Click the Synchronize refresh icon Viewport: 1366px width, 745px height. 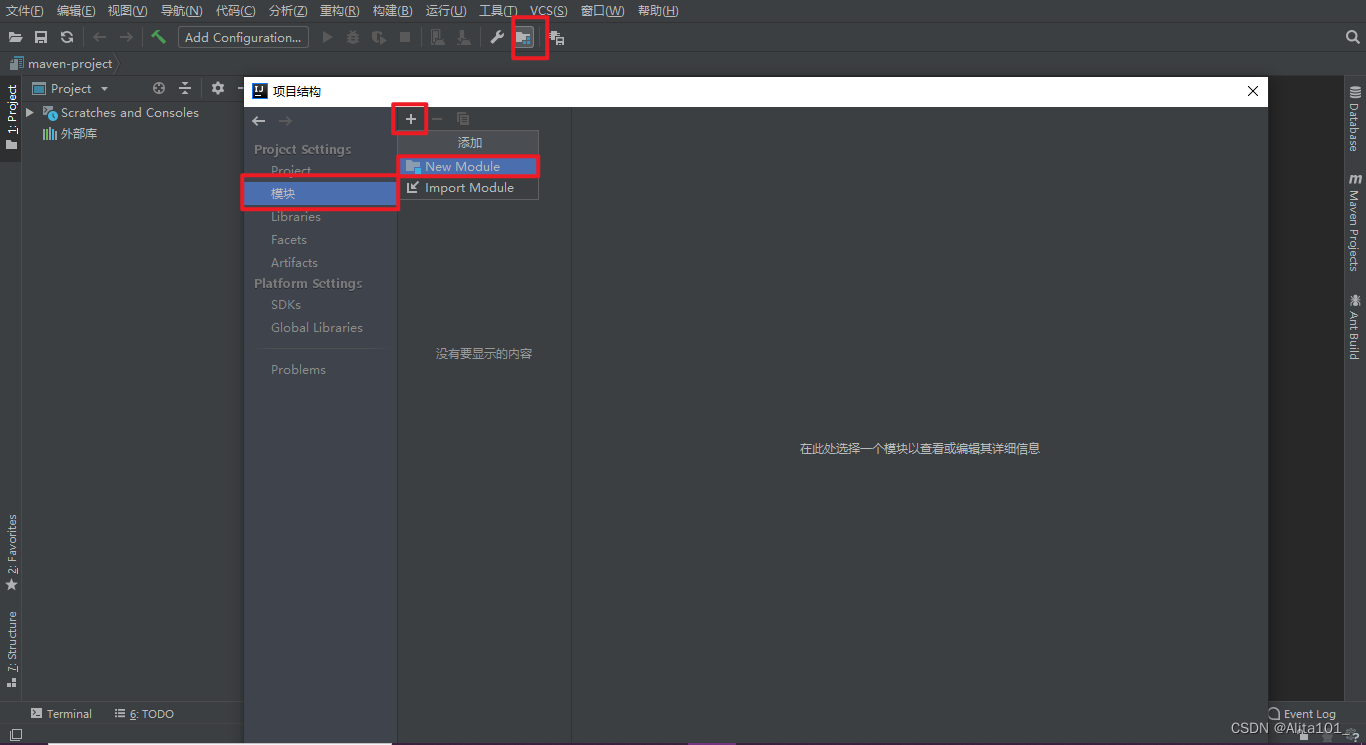click(x=67, y=37)
